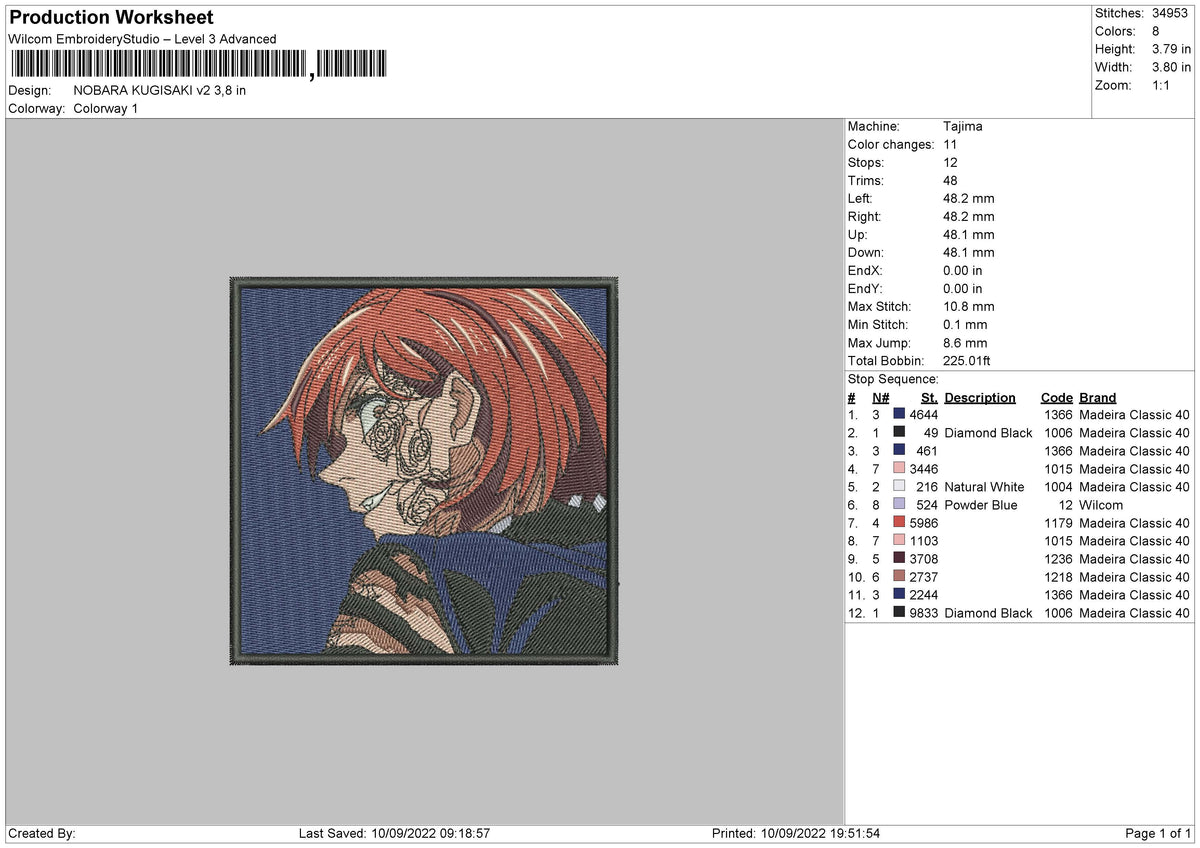Screen dimensions: 1200x848
Task: Click the Brand column header
Action: 1097,398
